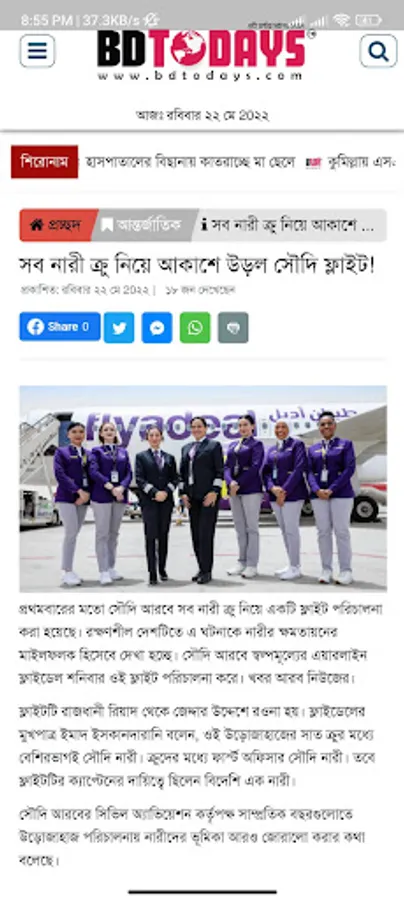Tap the Wi-Fi status bar icon
This screenshot has height=900, width=404.
[x=341, y=20]
